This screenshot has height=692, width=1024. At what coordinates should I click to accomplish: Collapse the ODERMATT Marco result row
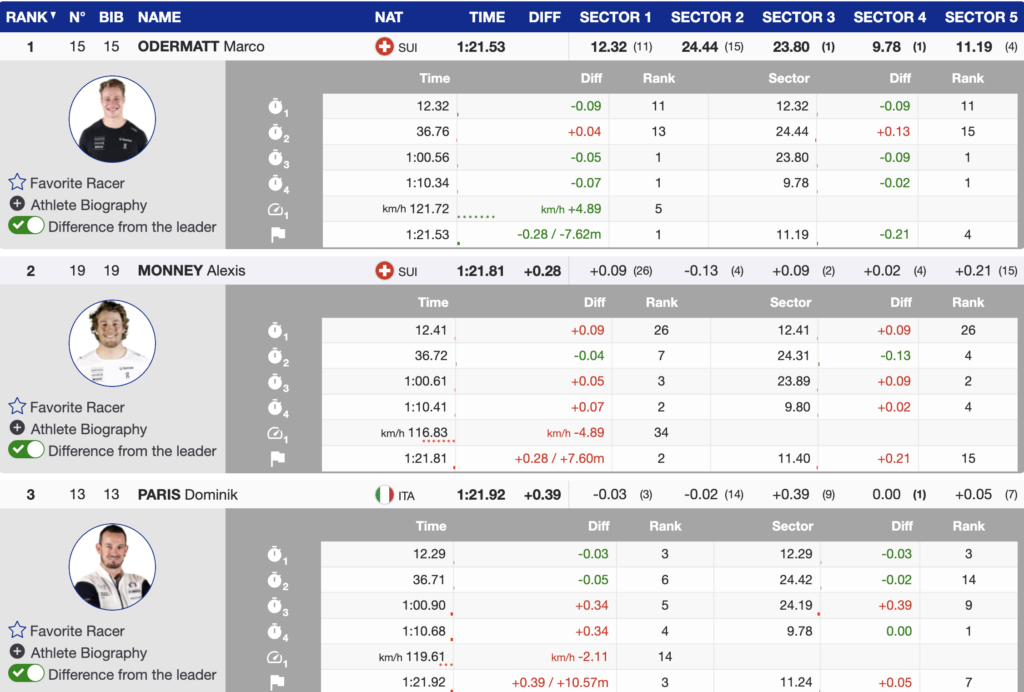coord(200,47)
